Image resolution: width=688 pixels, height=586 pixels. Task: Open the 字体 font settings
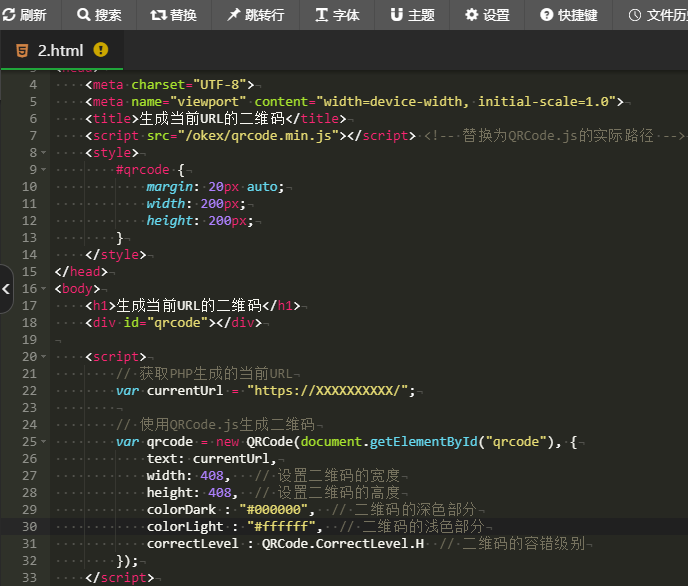click(337, 15)
